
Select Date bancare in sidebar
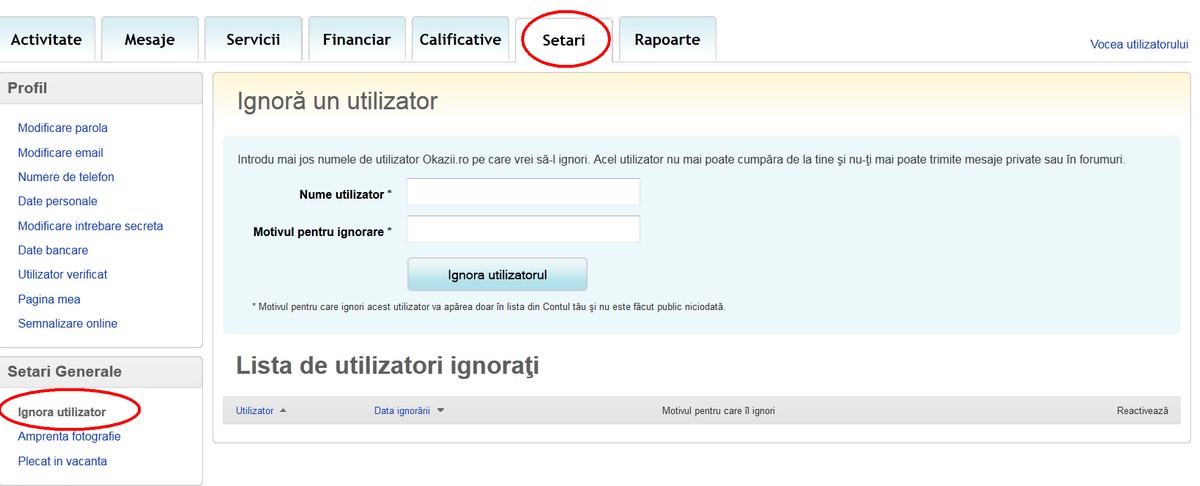pos(53,250)
